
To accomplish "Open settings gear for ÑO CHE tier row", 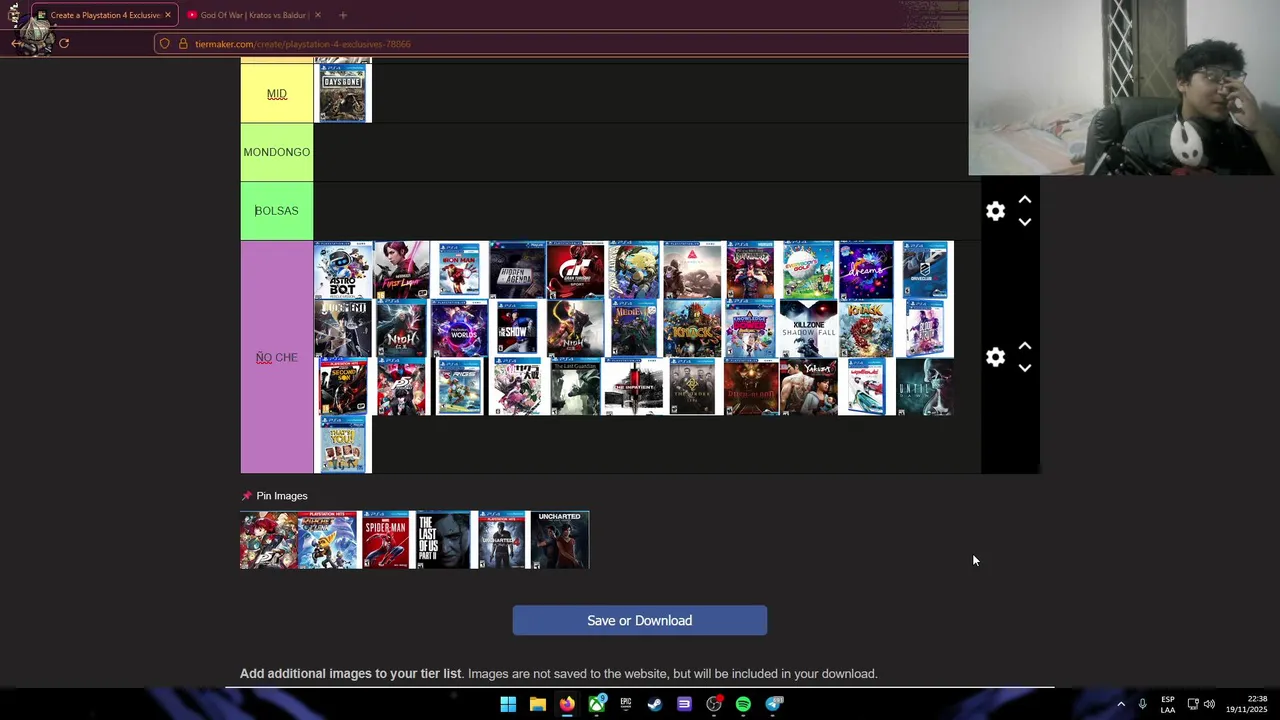I will click(x=995, y=357).
